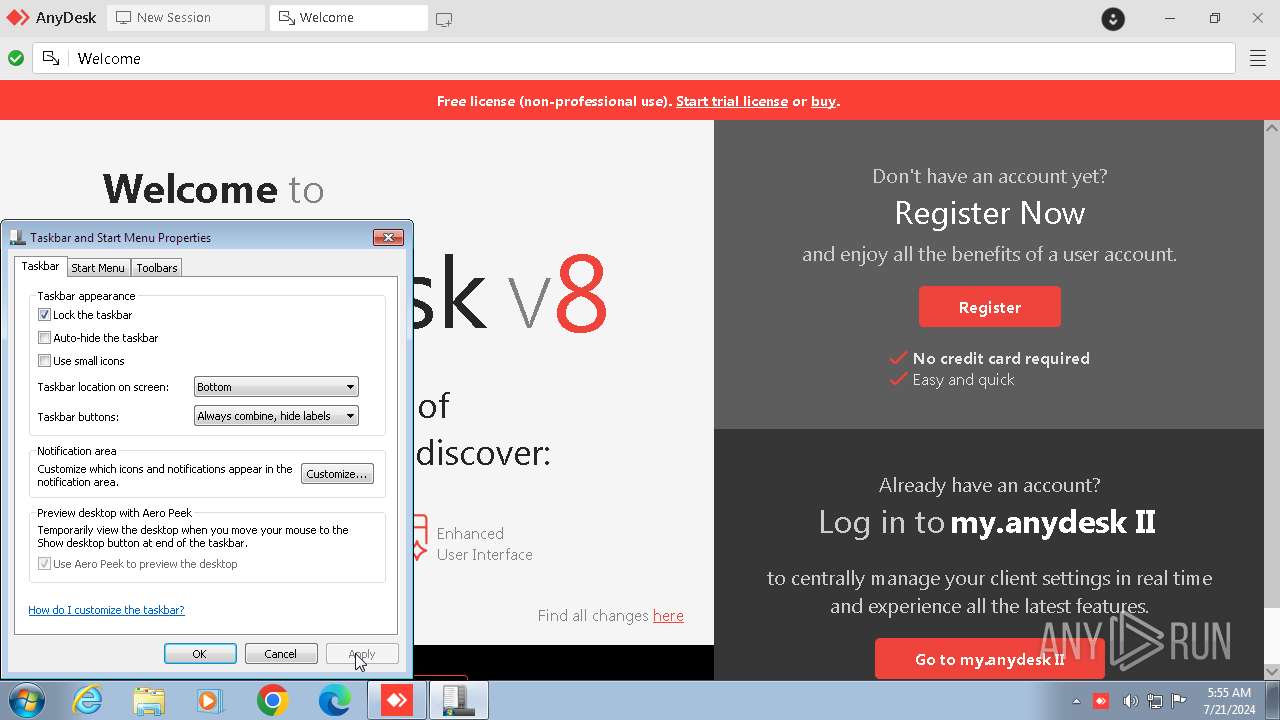Viewport: 1280px width, 720px height.
Task: Select the Welcome tab in AnyDesk
Action: pos(348,18)
